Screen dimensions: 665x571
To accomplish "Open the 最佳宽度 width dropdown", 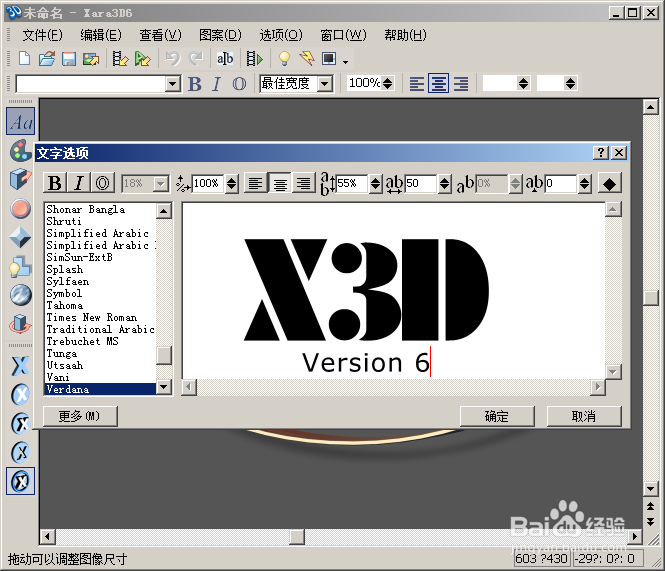I will (x=325, y=84).
